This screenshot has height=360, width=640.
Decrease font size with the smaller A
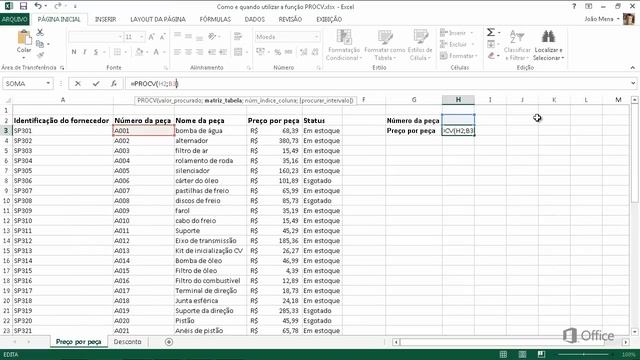pos(162,37)
